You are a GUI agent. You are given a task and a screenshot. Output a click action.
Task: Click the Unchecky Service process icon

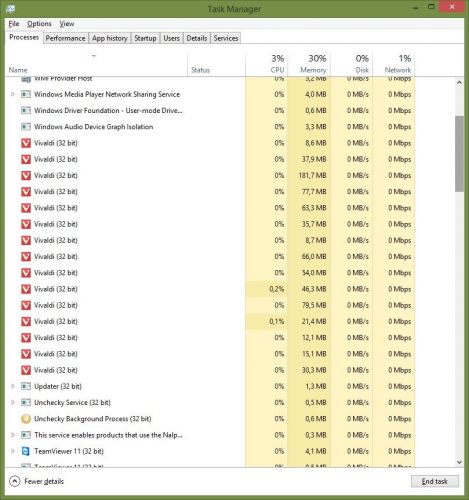[x=26, y=403]
